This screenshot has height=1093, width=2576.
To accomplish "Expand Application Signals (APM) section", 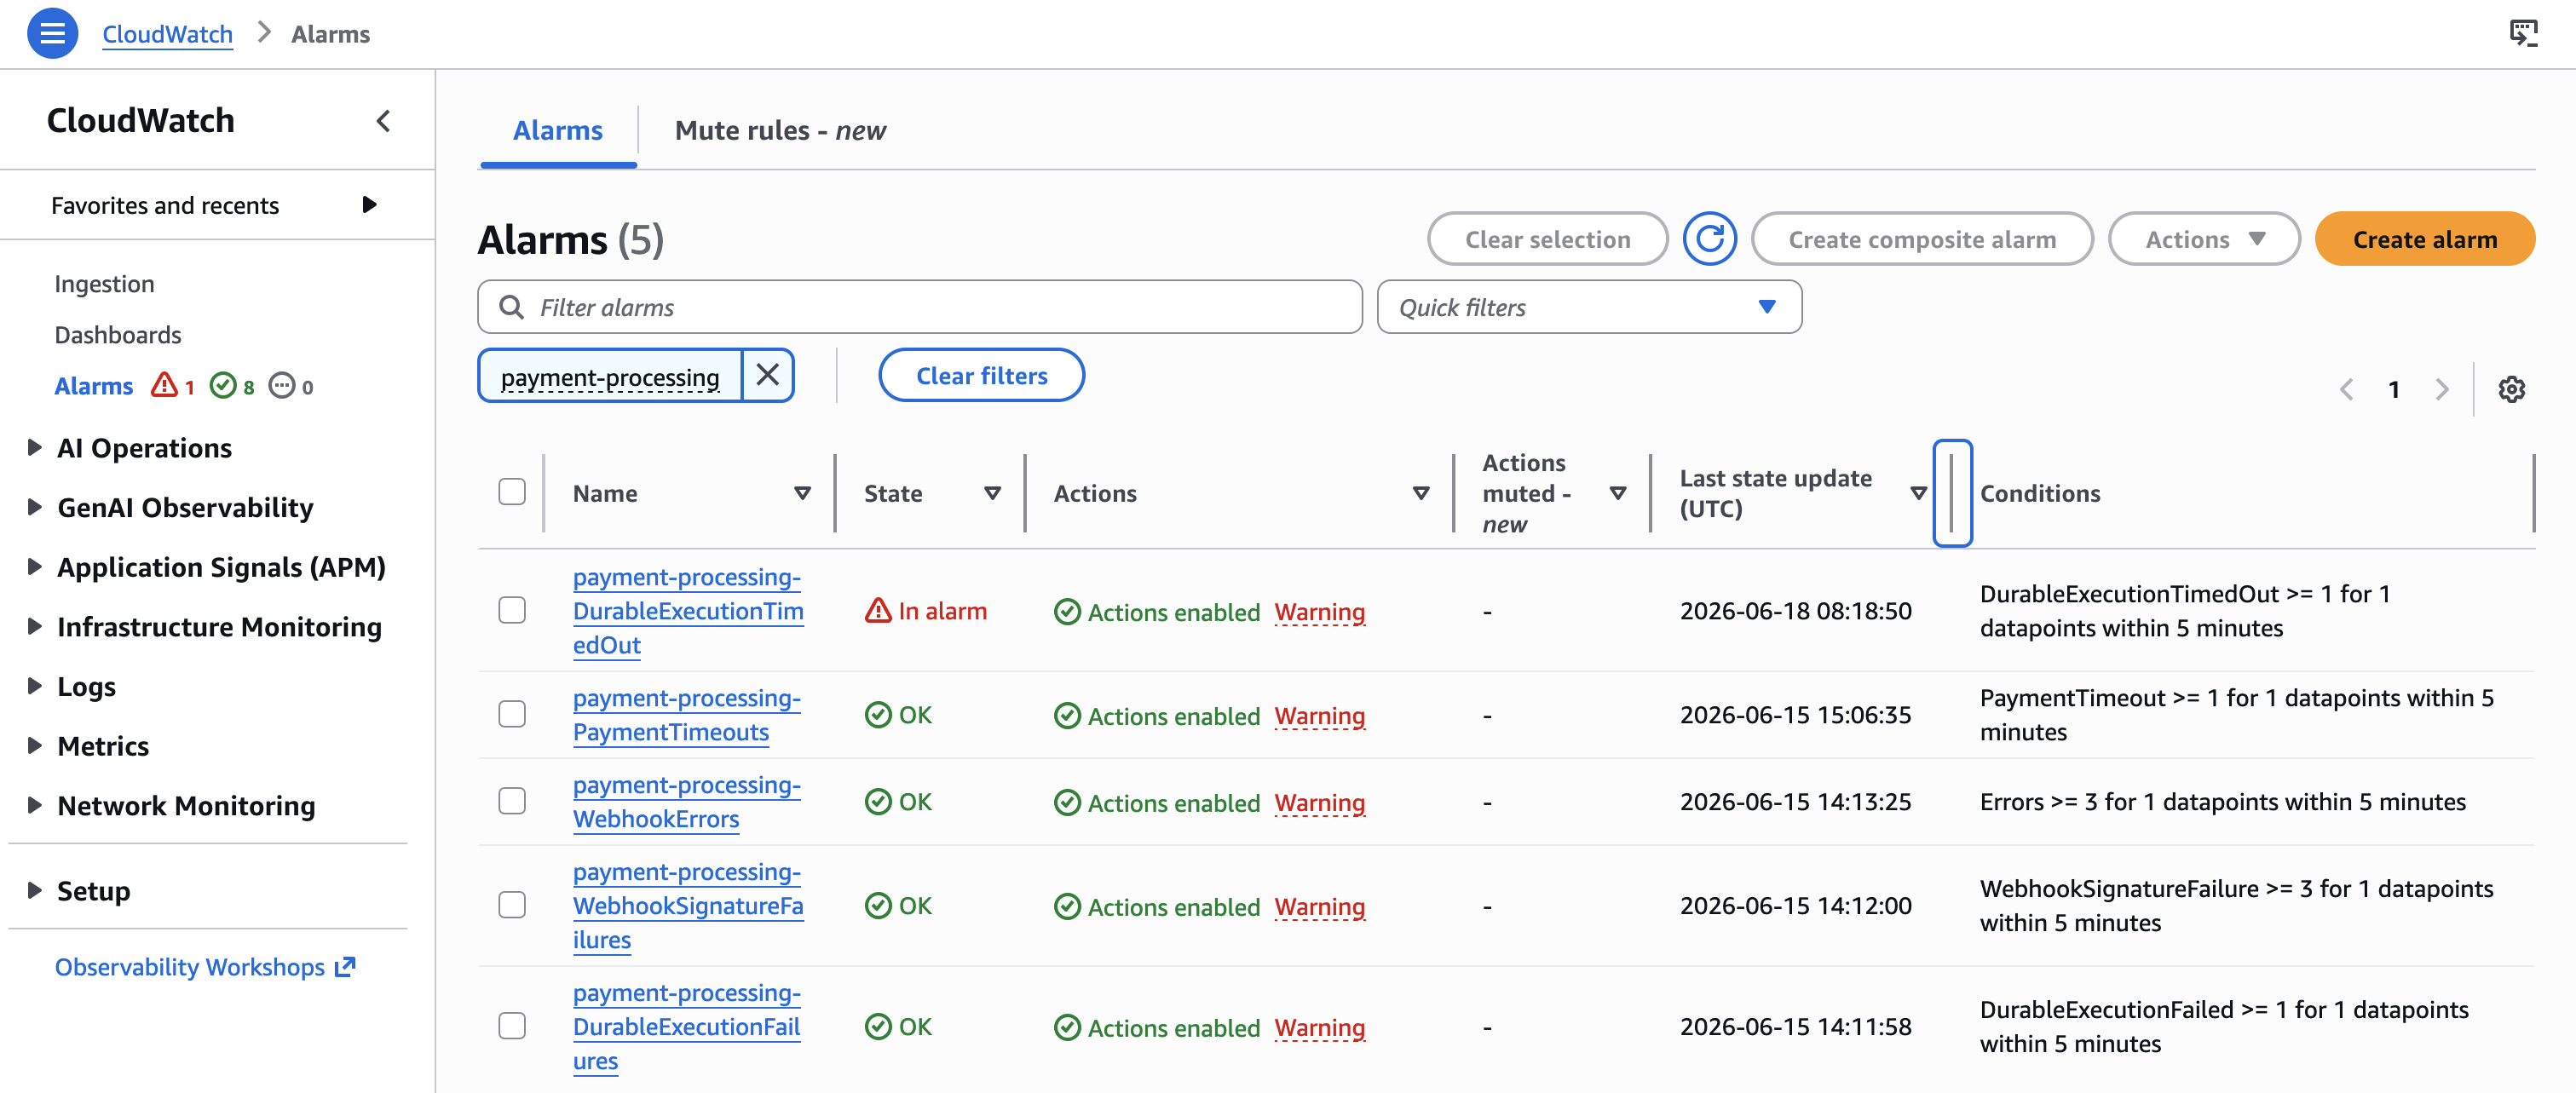I will pos(34,567).
